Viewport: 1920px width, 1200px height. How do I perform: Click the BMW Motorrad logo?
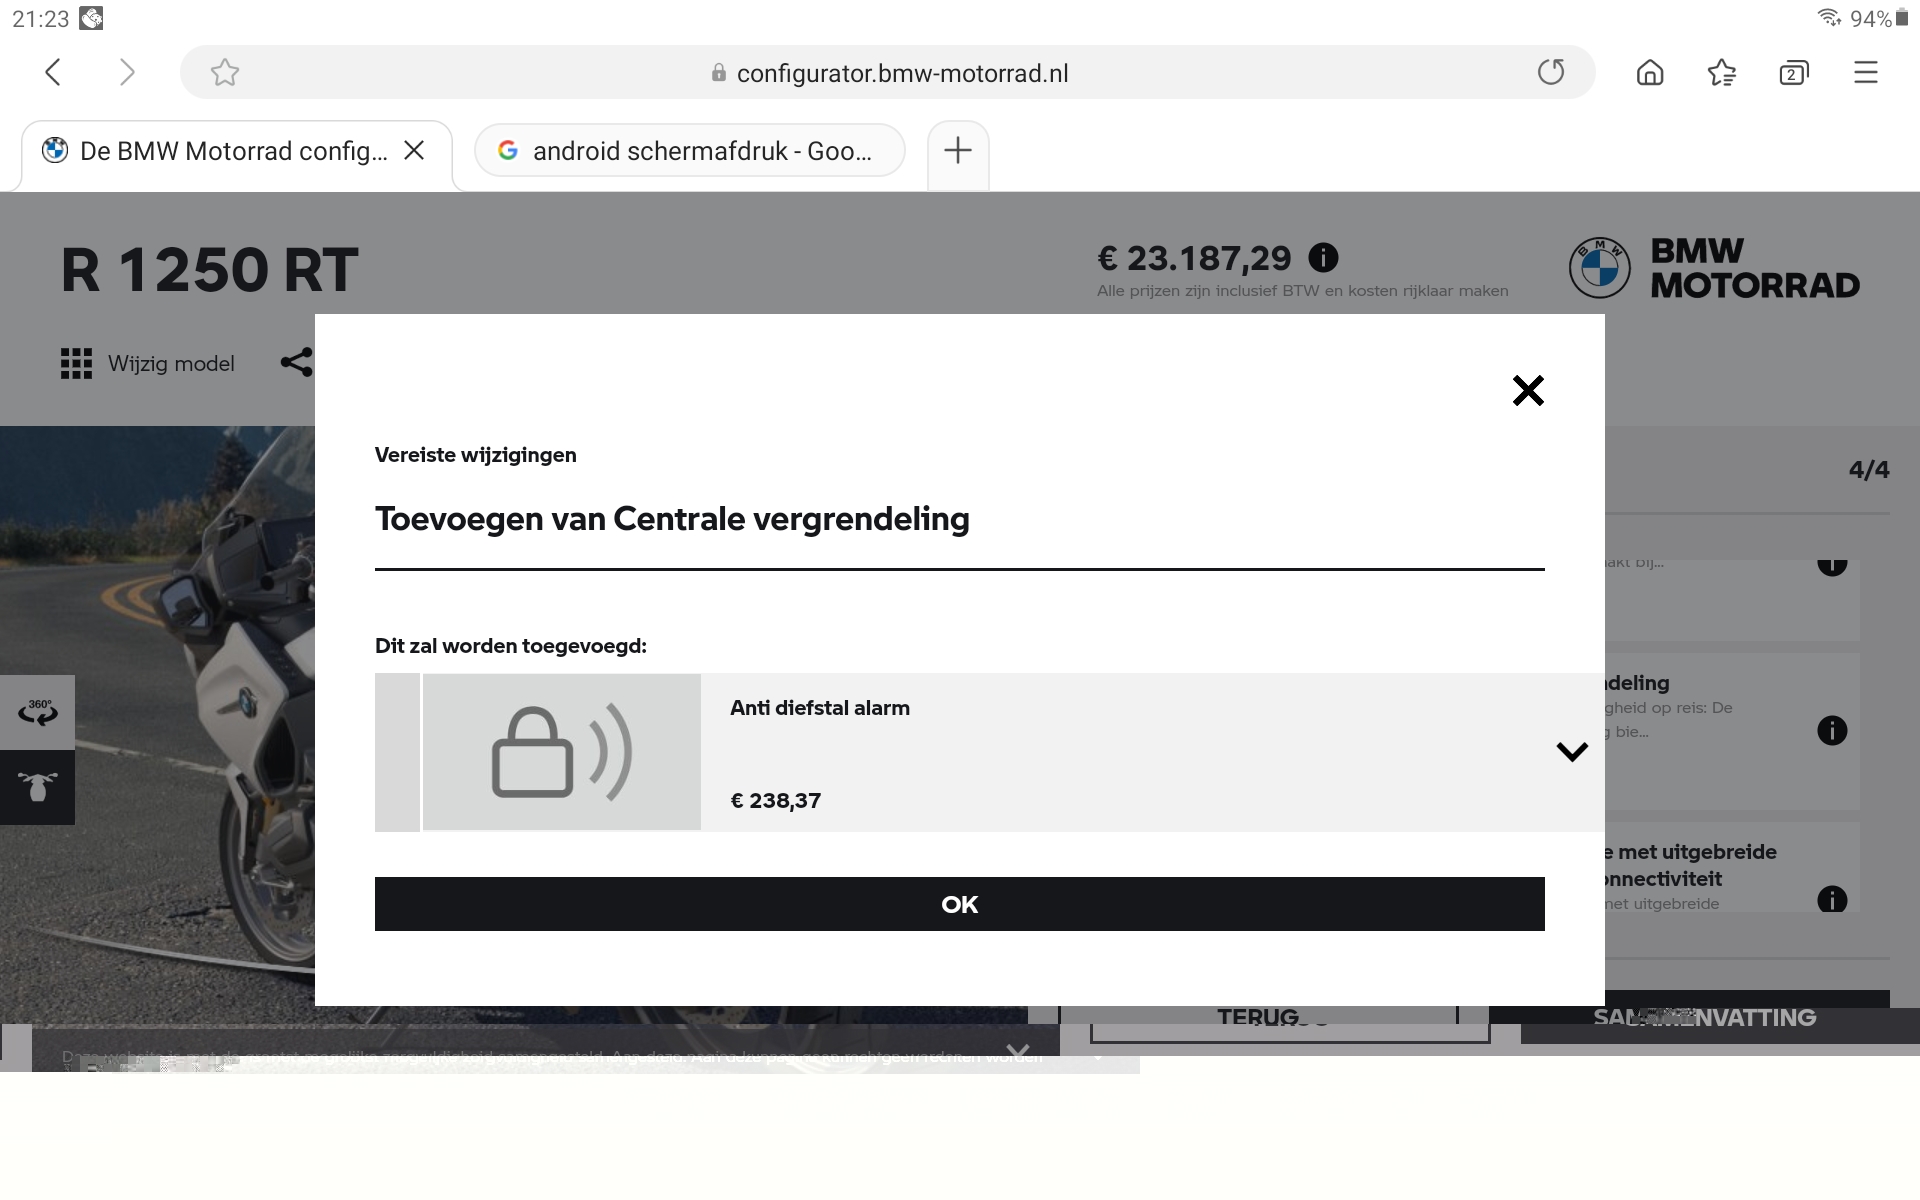point(1714,268)
